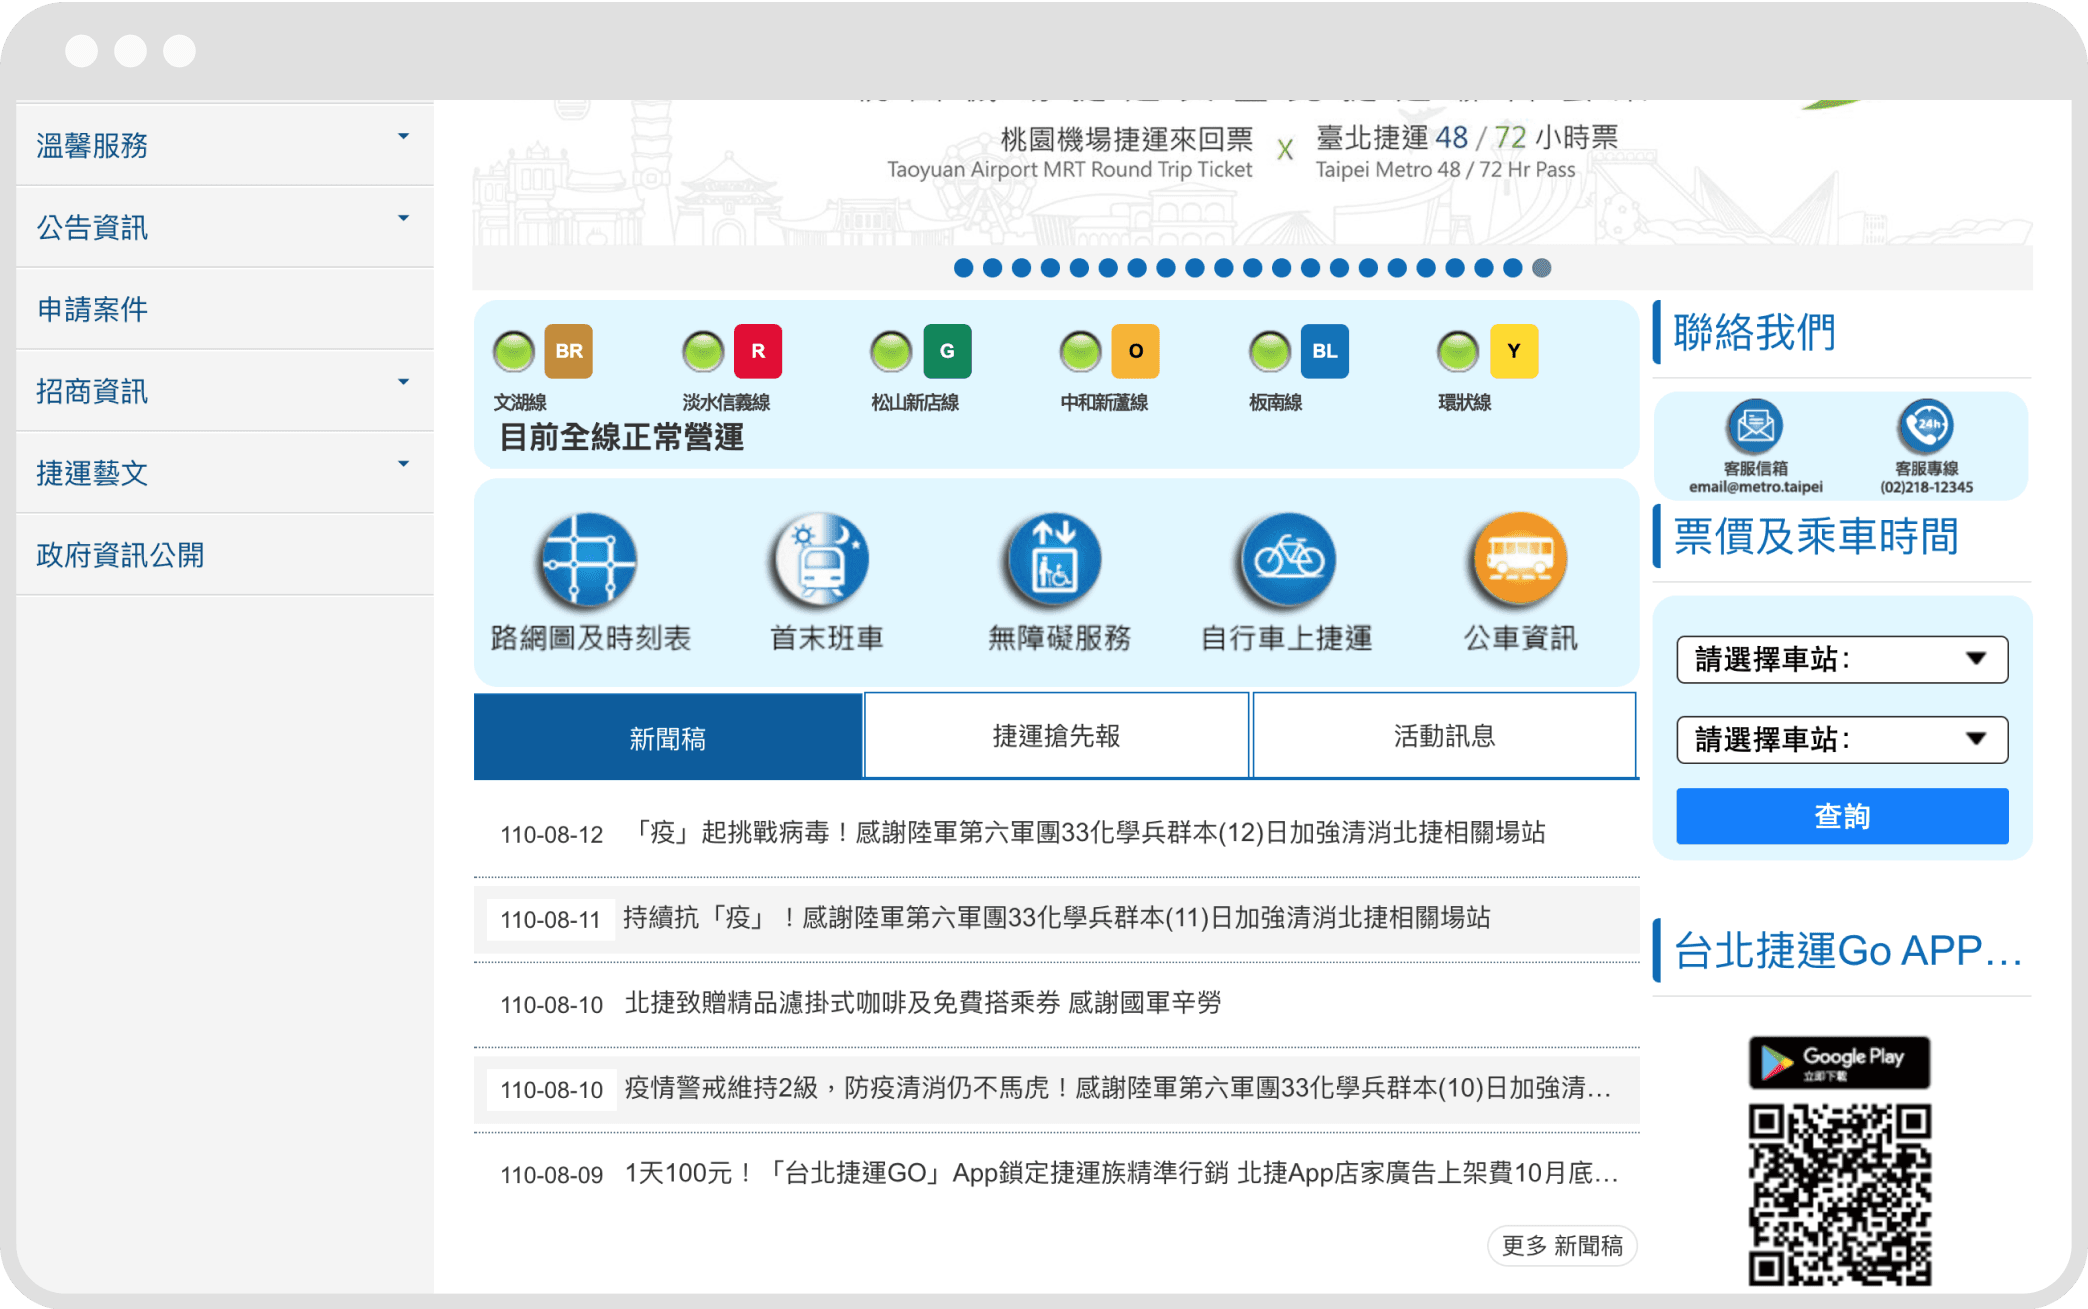2088x1309 pixels.
Task: Click the 台北捷運Go APP heading
Action: click(1847, 951)
